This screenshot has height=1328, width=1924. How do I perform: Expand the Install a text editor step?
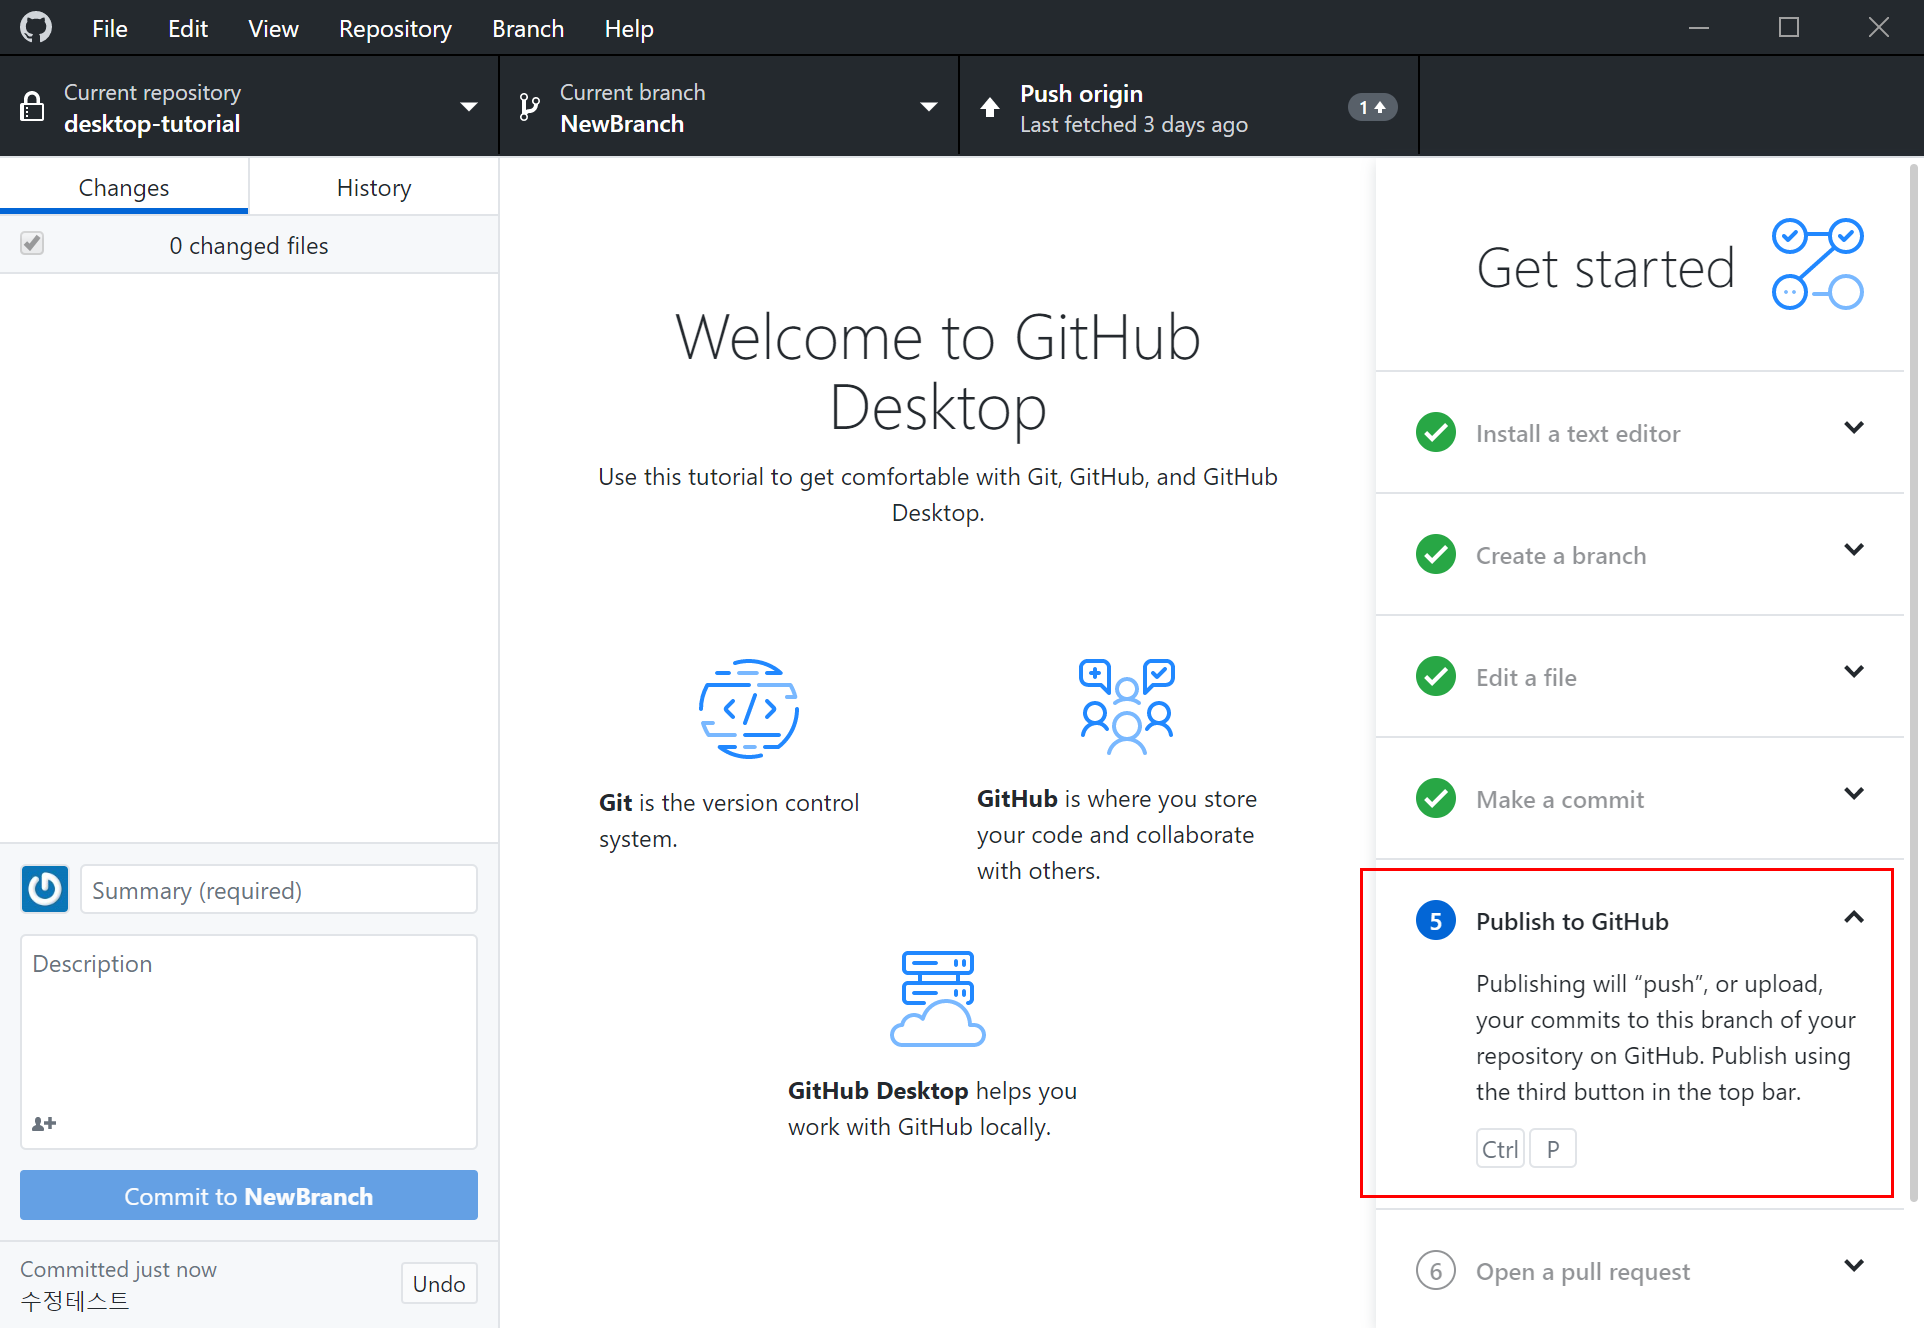pos(1854,428)
